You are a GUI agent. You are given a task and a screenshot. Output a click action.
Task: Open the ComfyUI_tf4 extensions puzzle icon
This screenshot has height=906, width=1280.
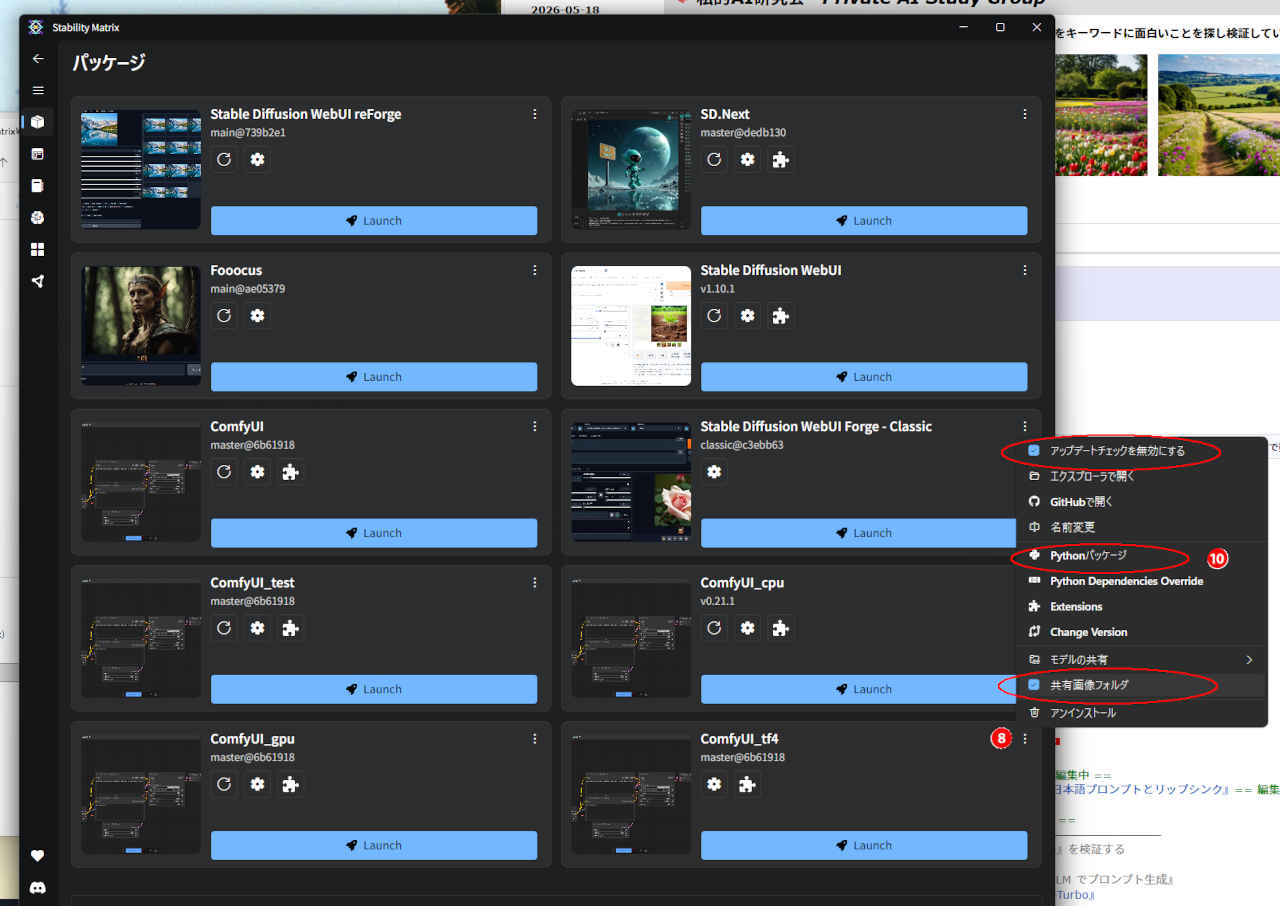point(747,784)
